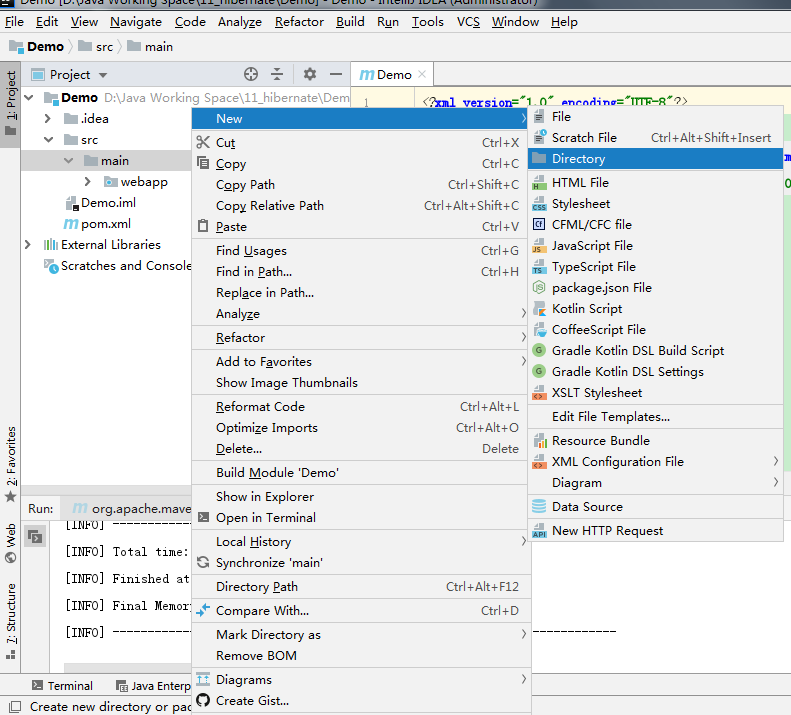This screenshot has width=791, height=715.
Task: Click the package.json File icon
Action: 539,287
